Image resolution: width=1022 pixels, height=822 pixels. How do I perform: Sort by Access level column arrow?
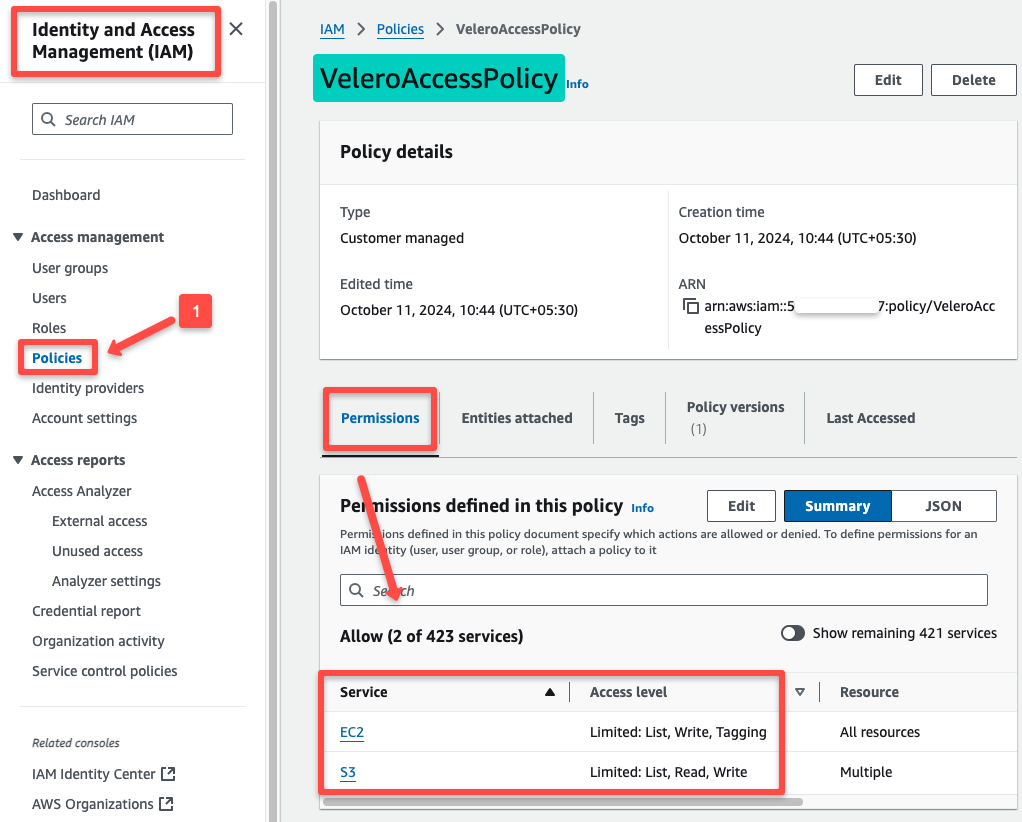tap(800, 692)
